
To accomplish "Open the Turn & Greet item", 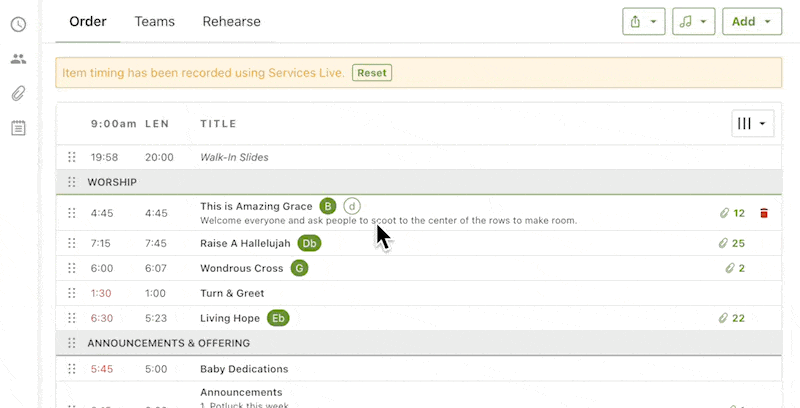I will click(232, 293).
